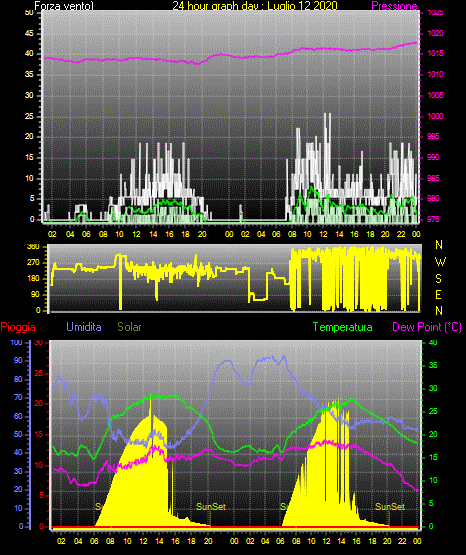Click the green 40 temperature axis value
This screenshot has width=466, height=555.
(x=433, y=343)
